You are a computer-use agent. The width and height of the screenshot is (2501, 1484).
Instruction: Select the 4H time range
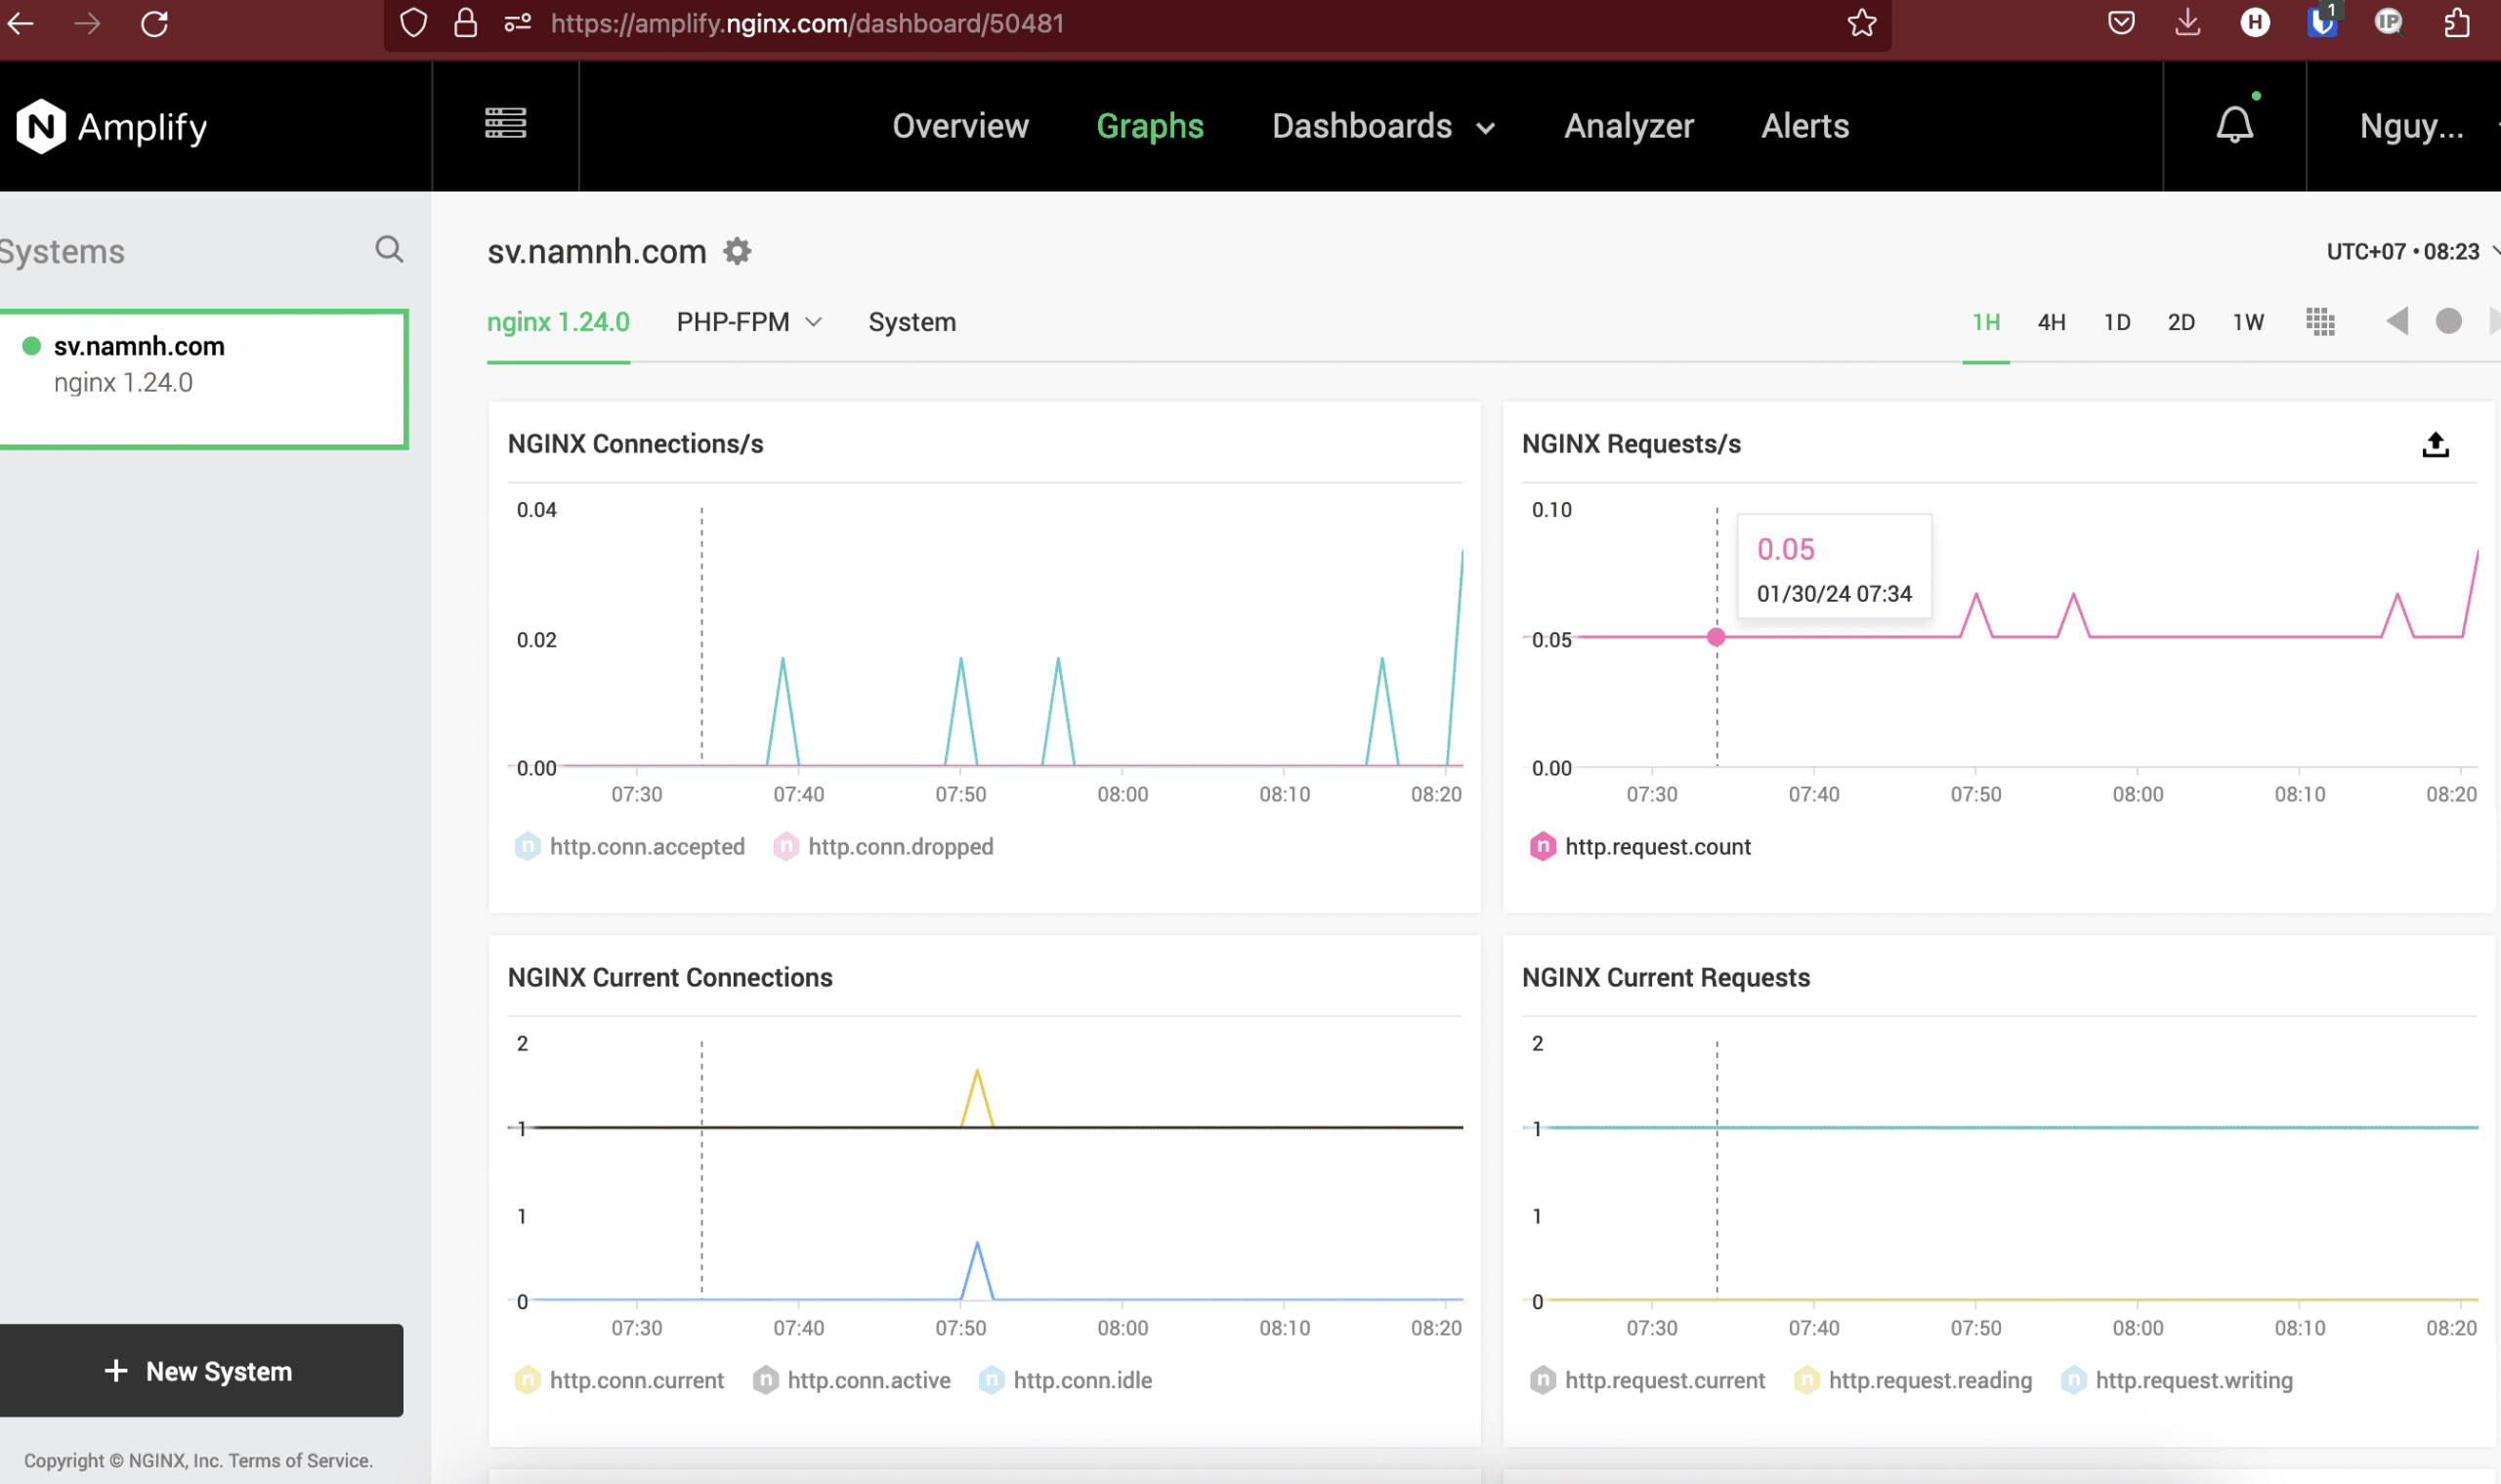coord(2051,322)
